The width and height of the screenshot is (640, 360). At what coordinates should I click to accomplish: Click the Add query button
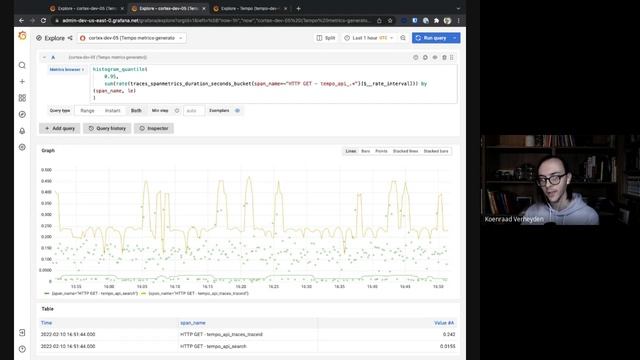coord(60,129)
